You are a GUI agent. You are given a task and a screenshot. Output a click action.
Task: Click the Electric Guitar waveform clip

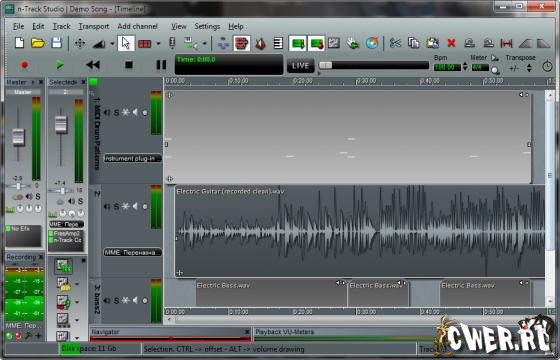click(360, 231)
